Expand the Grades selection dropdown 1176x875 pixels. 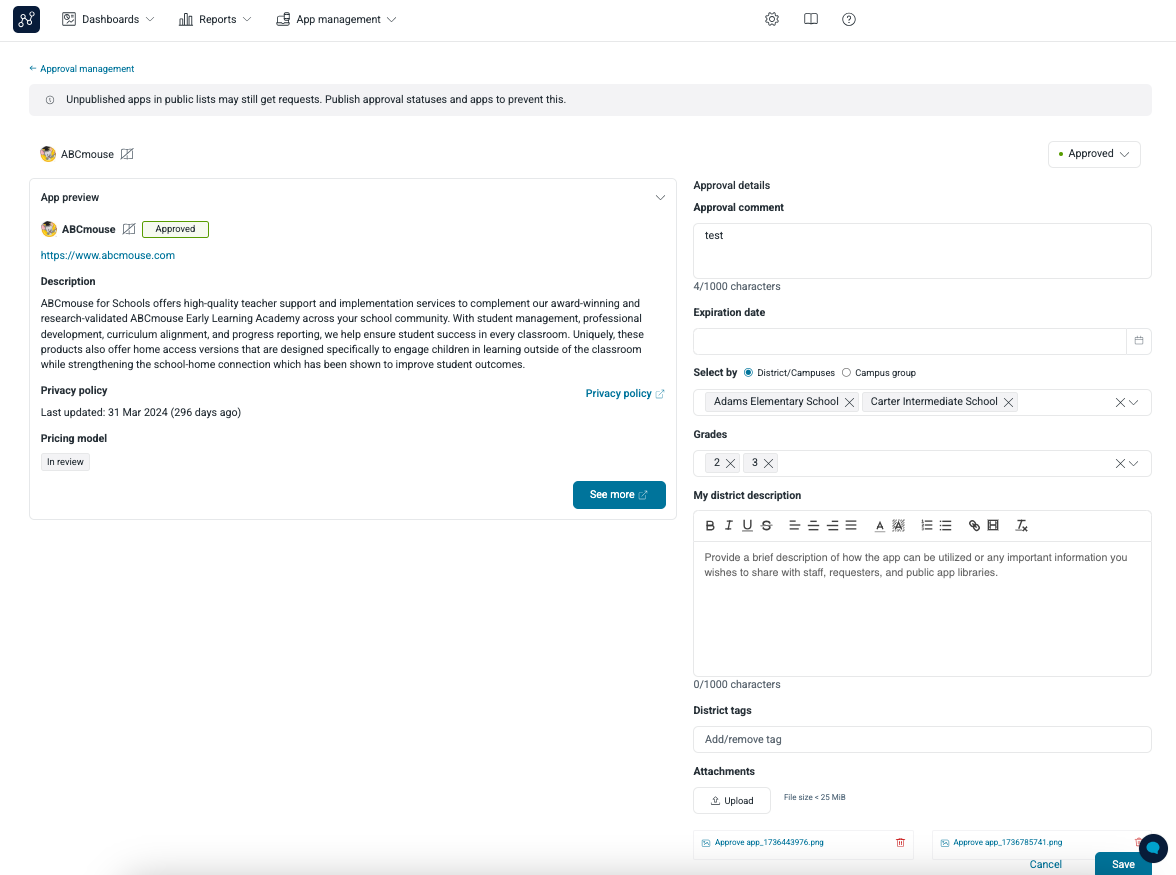tap(1131, 463)
